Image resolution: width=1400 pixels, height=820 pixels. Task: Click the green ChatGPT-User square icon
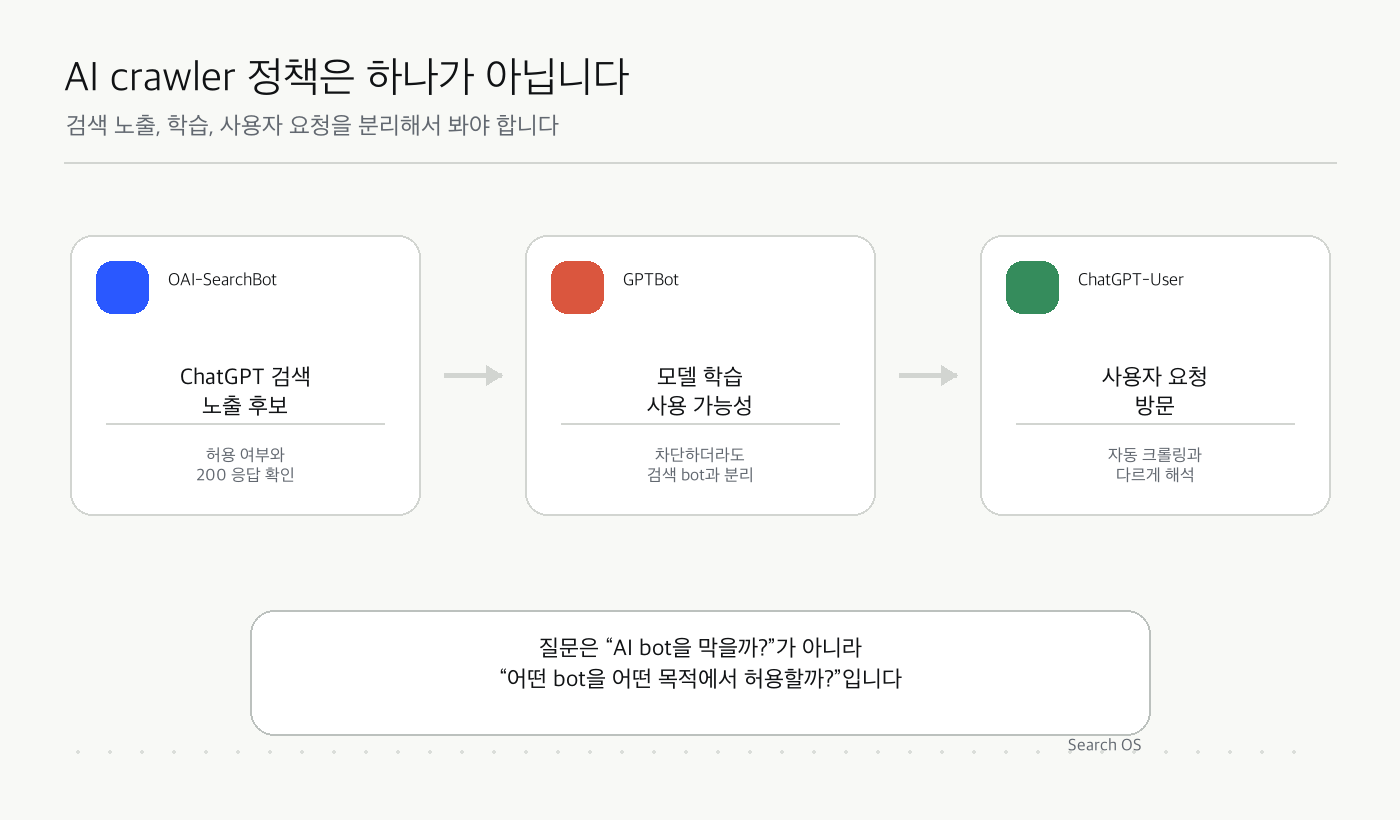pyautogui.click(x=1032, y=287)
